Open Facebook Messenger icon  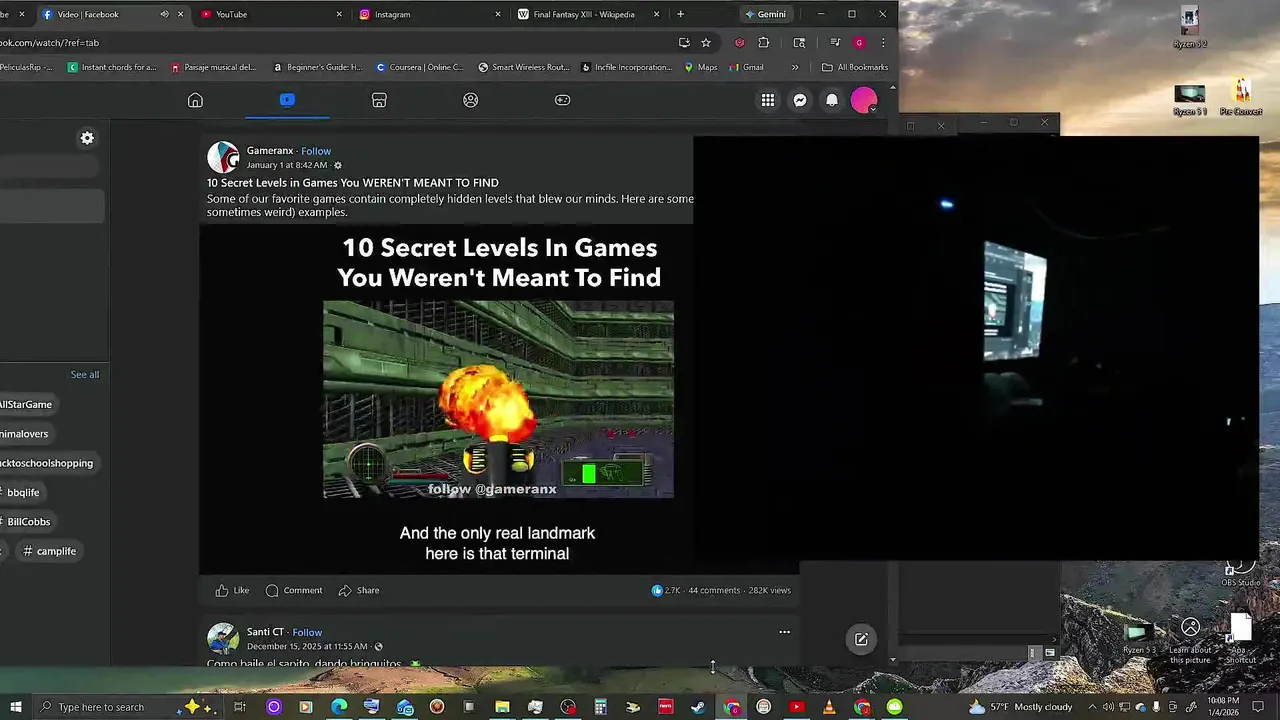(800, 100)
